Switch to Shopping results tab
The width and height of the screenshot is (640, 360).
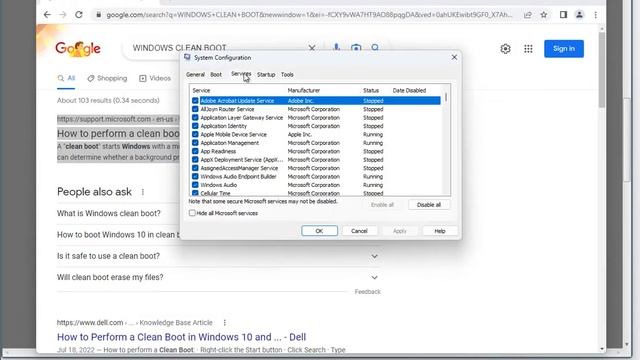[107, 78]
